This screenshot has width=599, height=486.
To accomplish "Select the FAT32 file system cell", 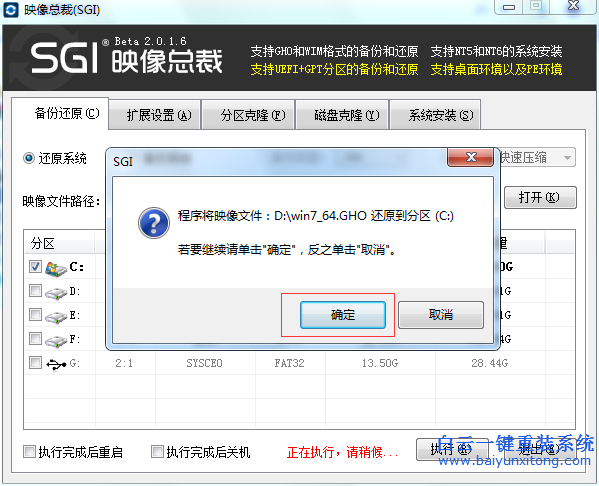I will point(290,363).
